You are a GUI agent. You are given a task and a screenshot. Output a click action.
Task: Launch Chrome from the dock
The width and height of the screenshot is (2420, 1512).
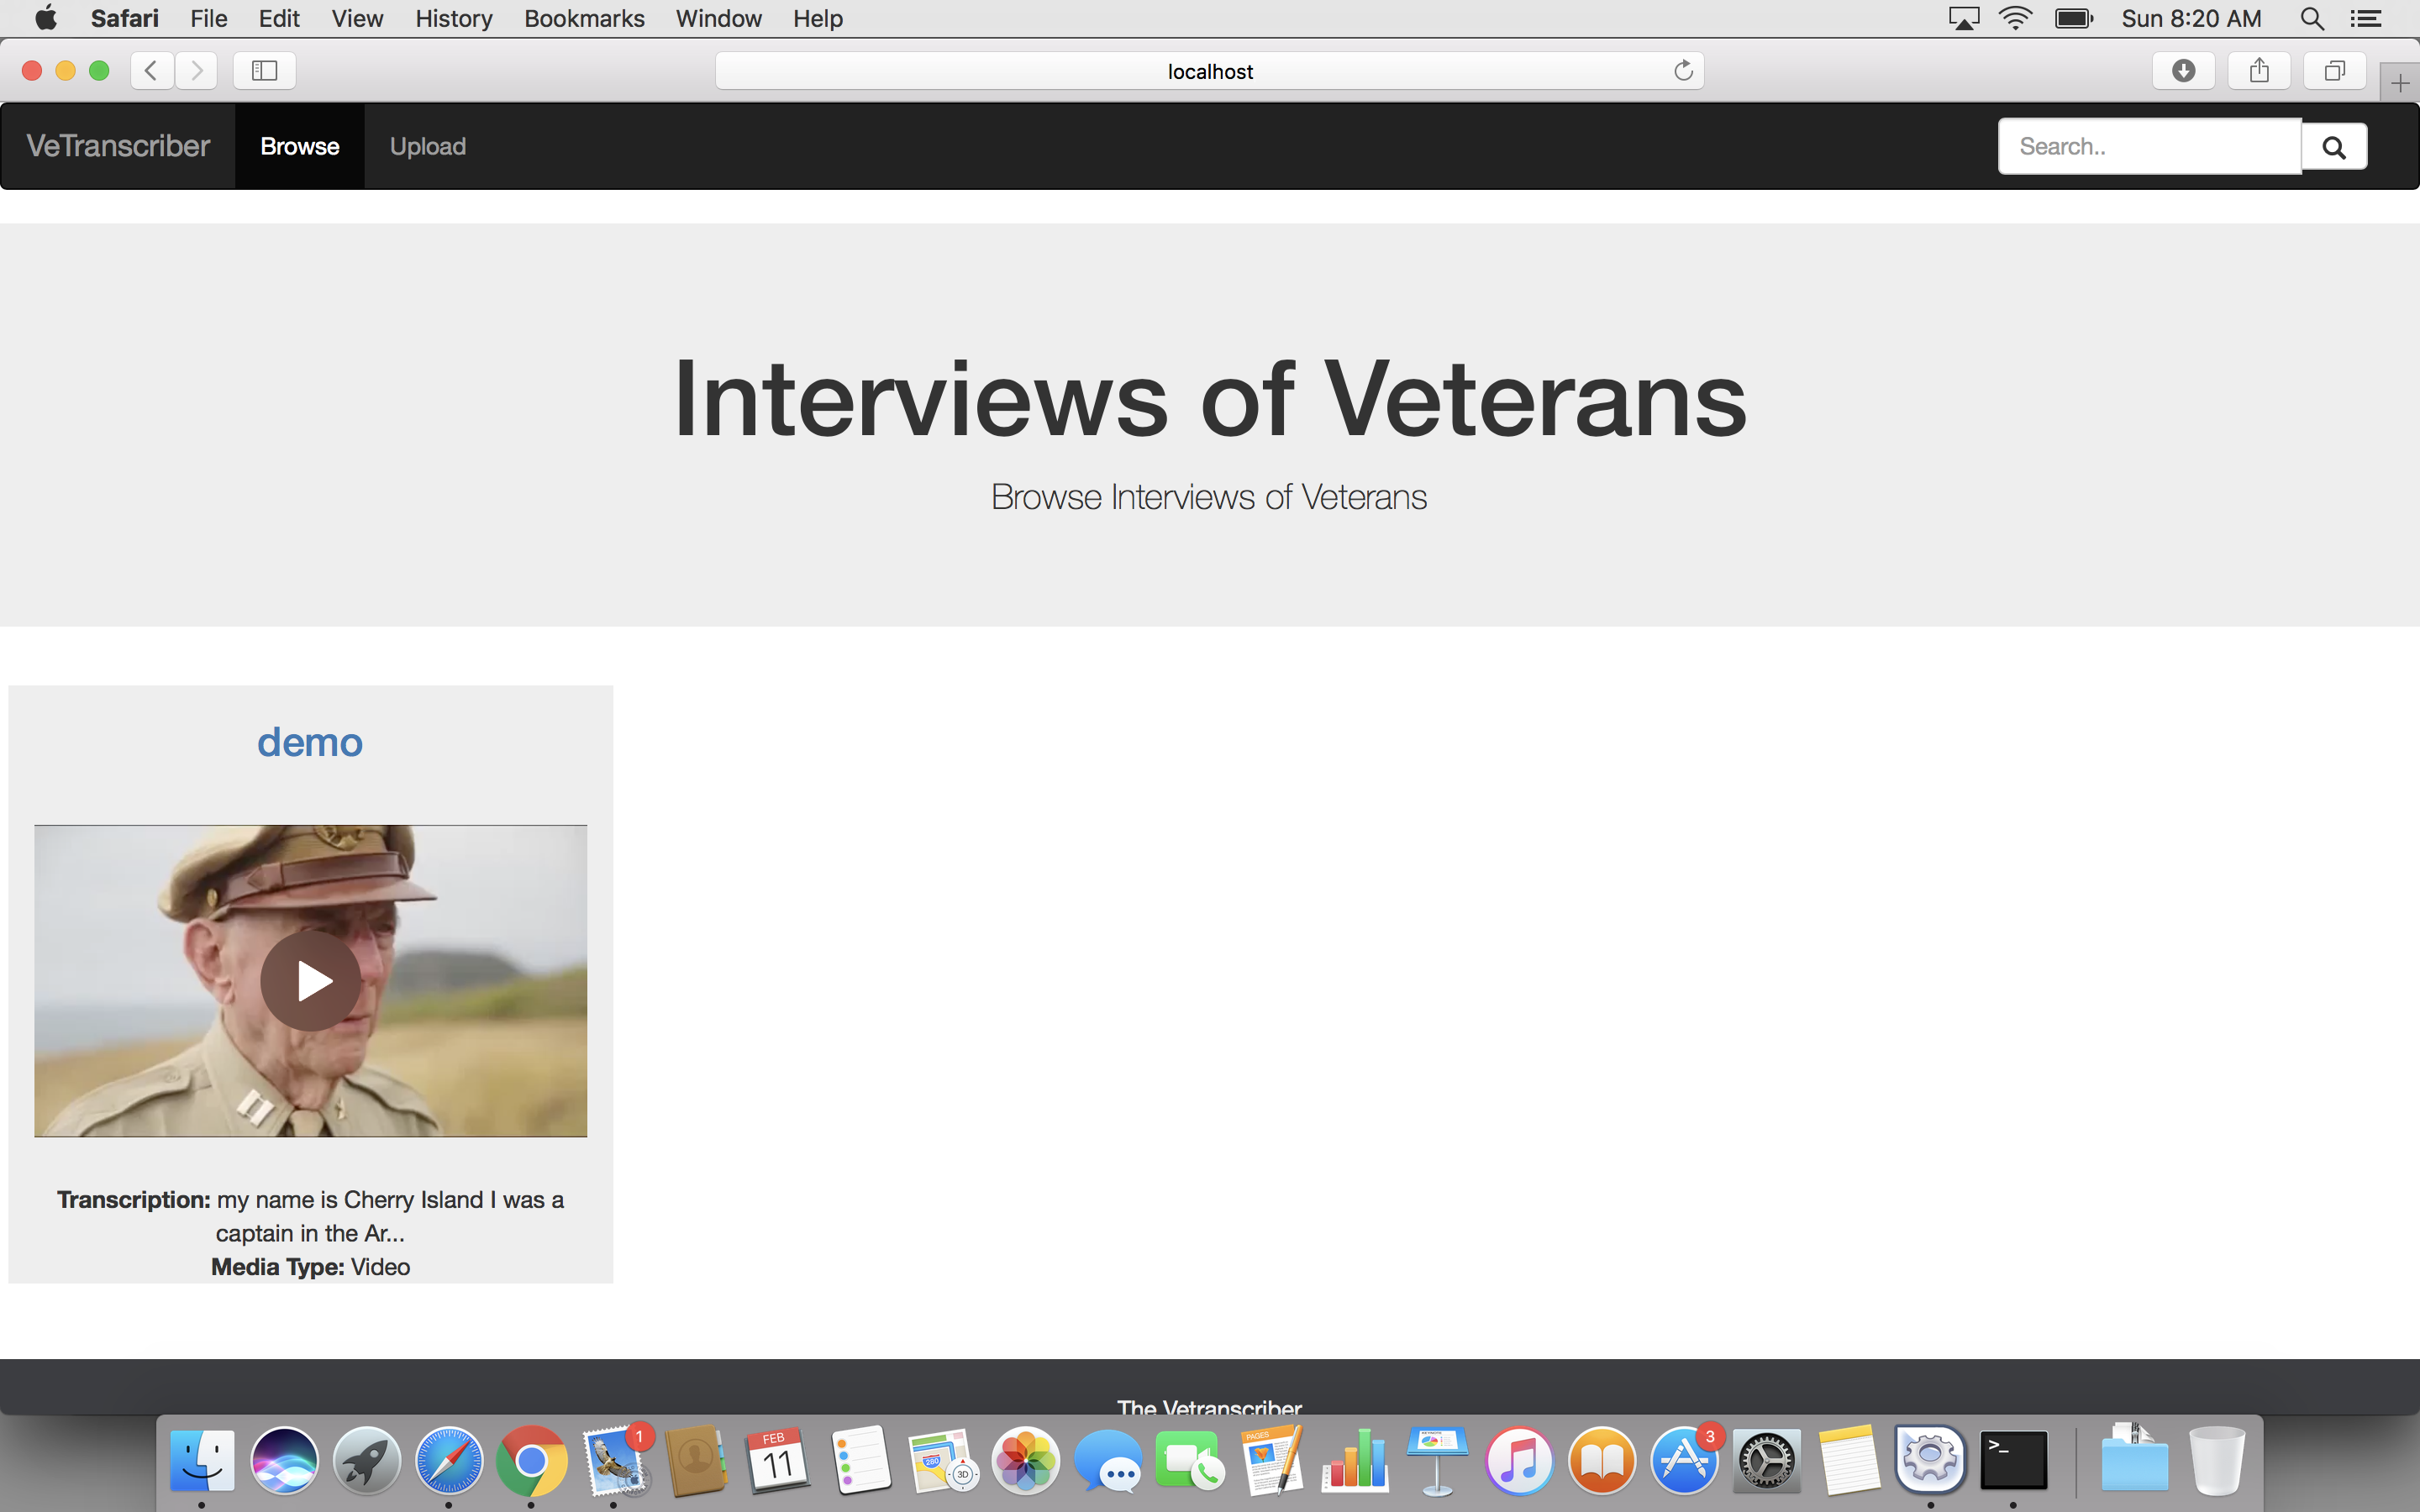(531, 1460)
